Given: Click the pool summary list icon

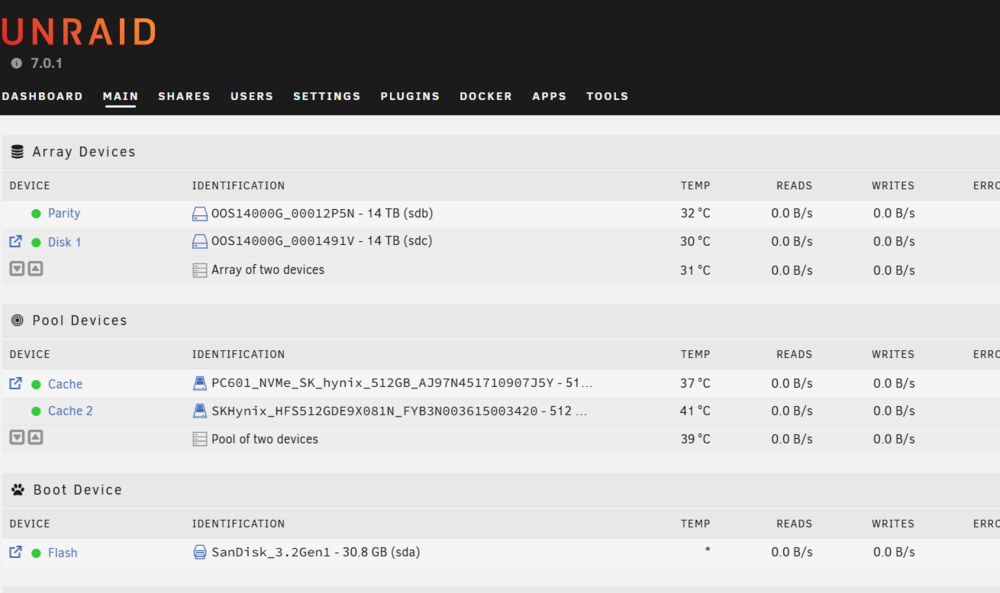Looking at the screenshot, I should 200,439.
